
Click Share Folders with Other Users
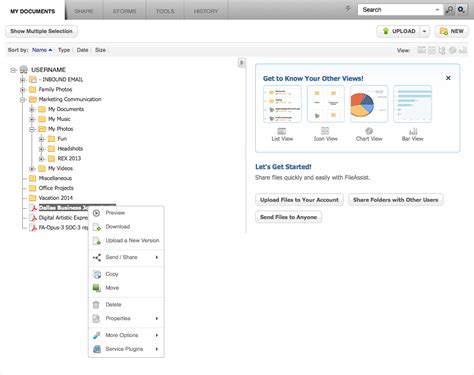pyautogui.click(x=396, y=200)
